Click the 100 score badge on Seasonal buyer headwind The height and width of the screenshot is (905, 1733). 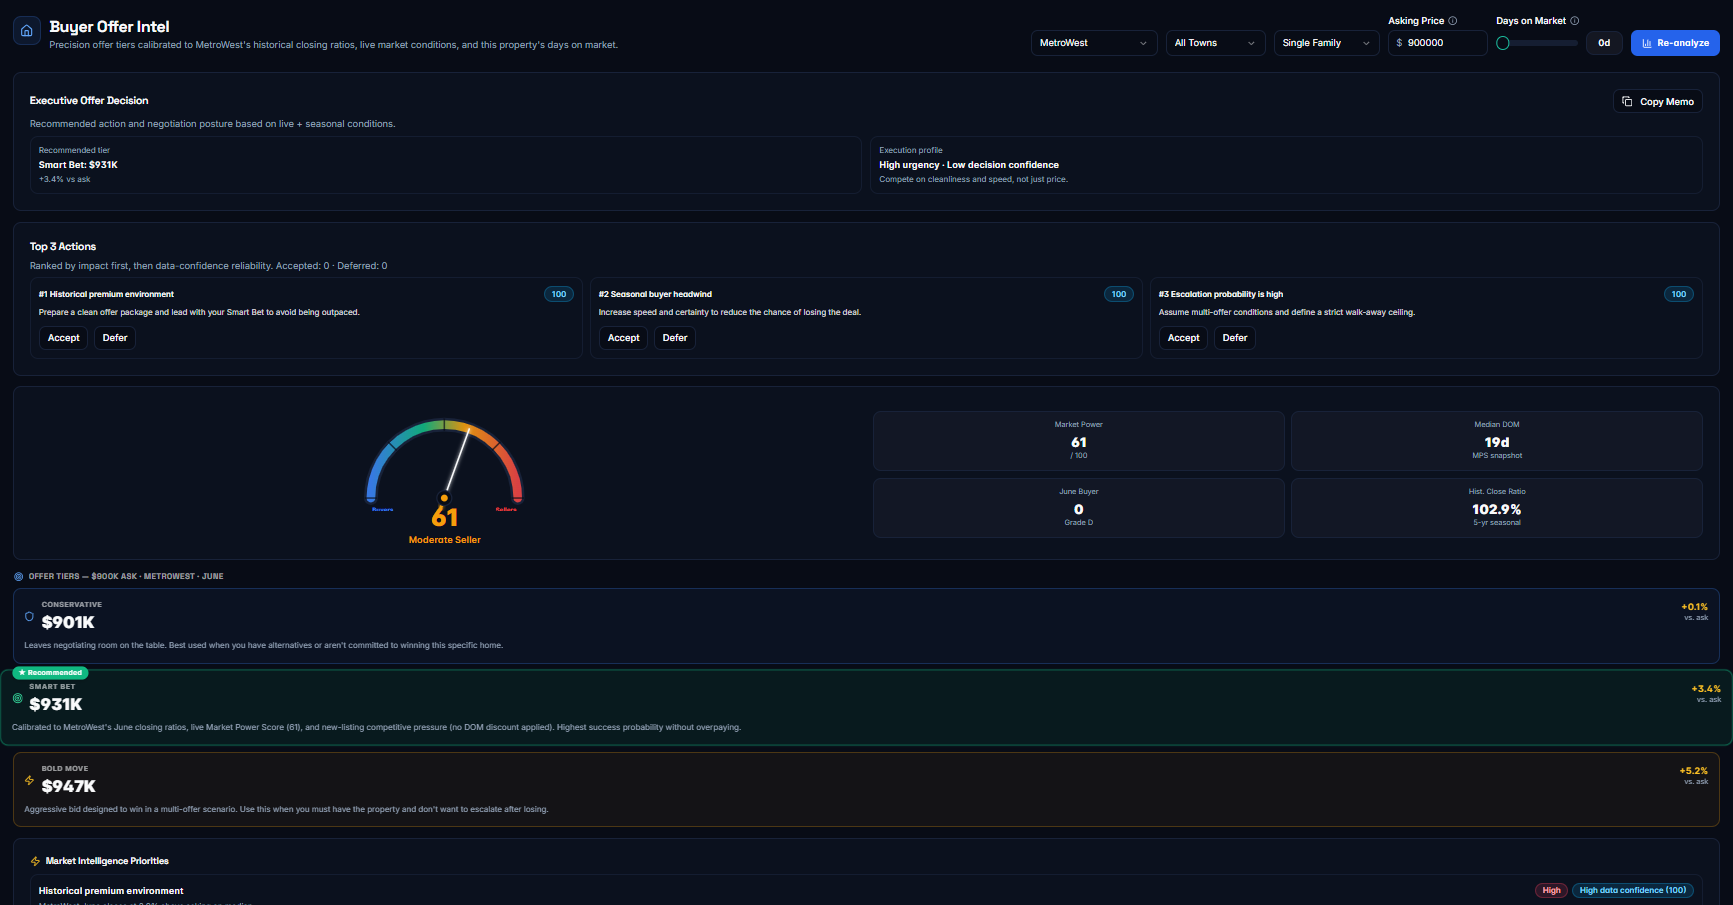click(1119, 294)
